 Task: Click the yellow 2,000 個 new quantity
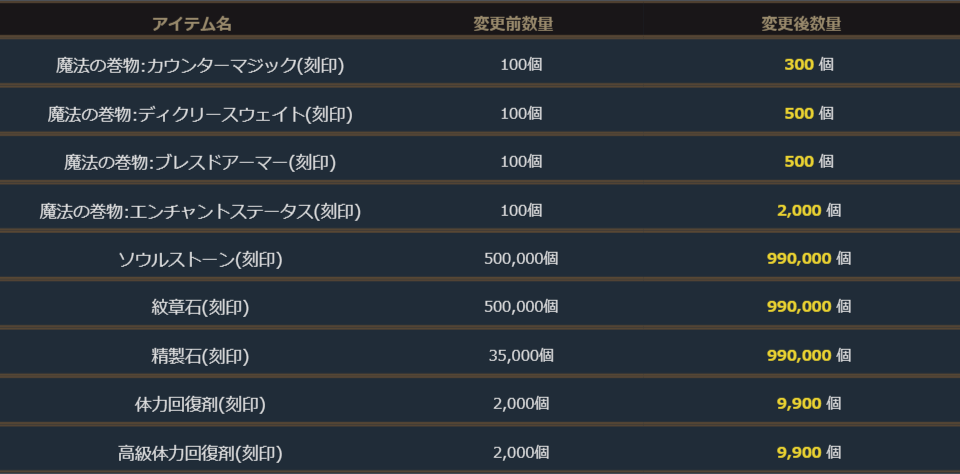[x=808, y=210]
